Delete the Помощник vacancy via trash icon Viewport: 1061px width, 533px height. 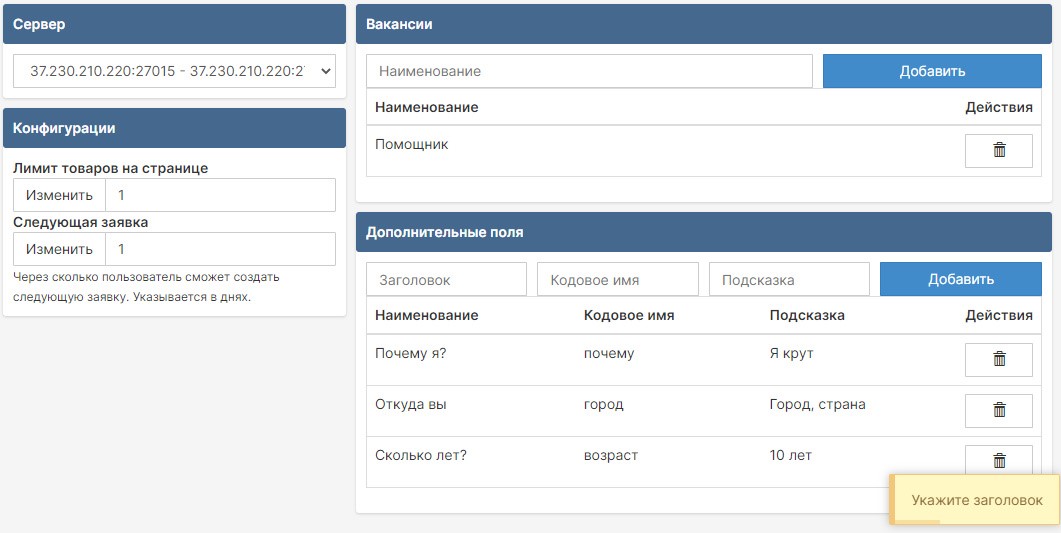pyautogui.click(x=998, y=150)
